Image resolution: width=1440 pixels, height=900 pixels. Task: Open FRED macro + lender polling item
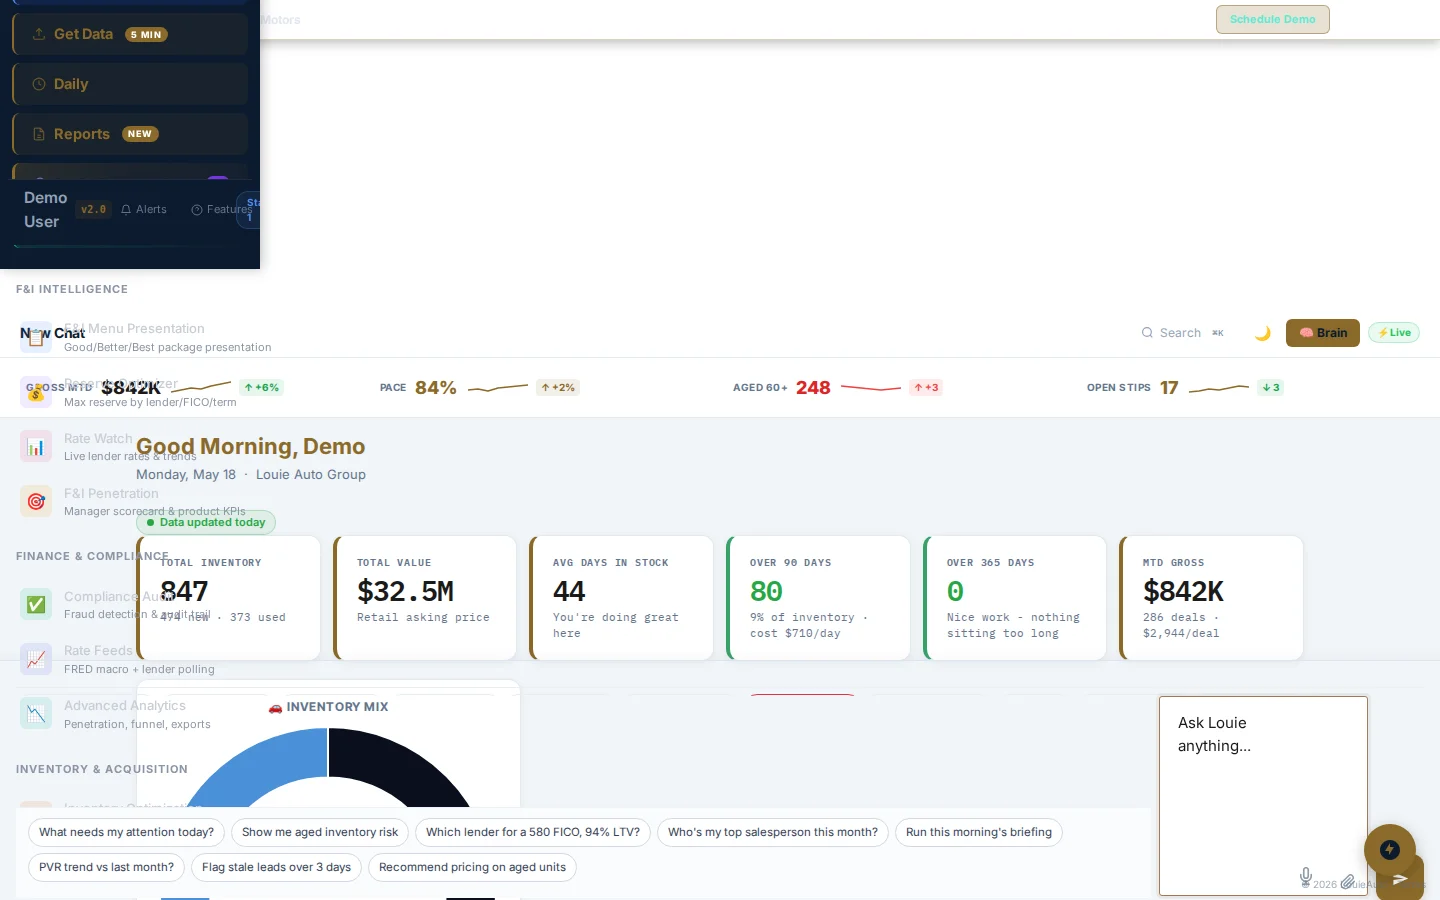tap(139, 669)
